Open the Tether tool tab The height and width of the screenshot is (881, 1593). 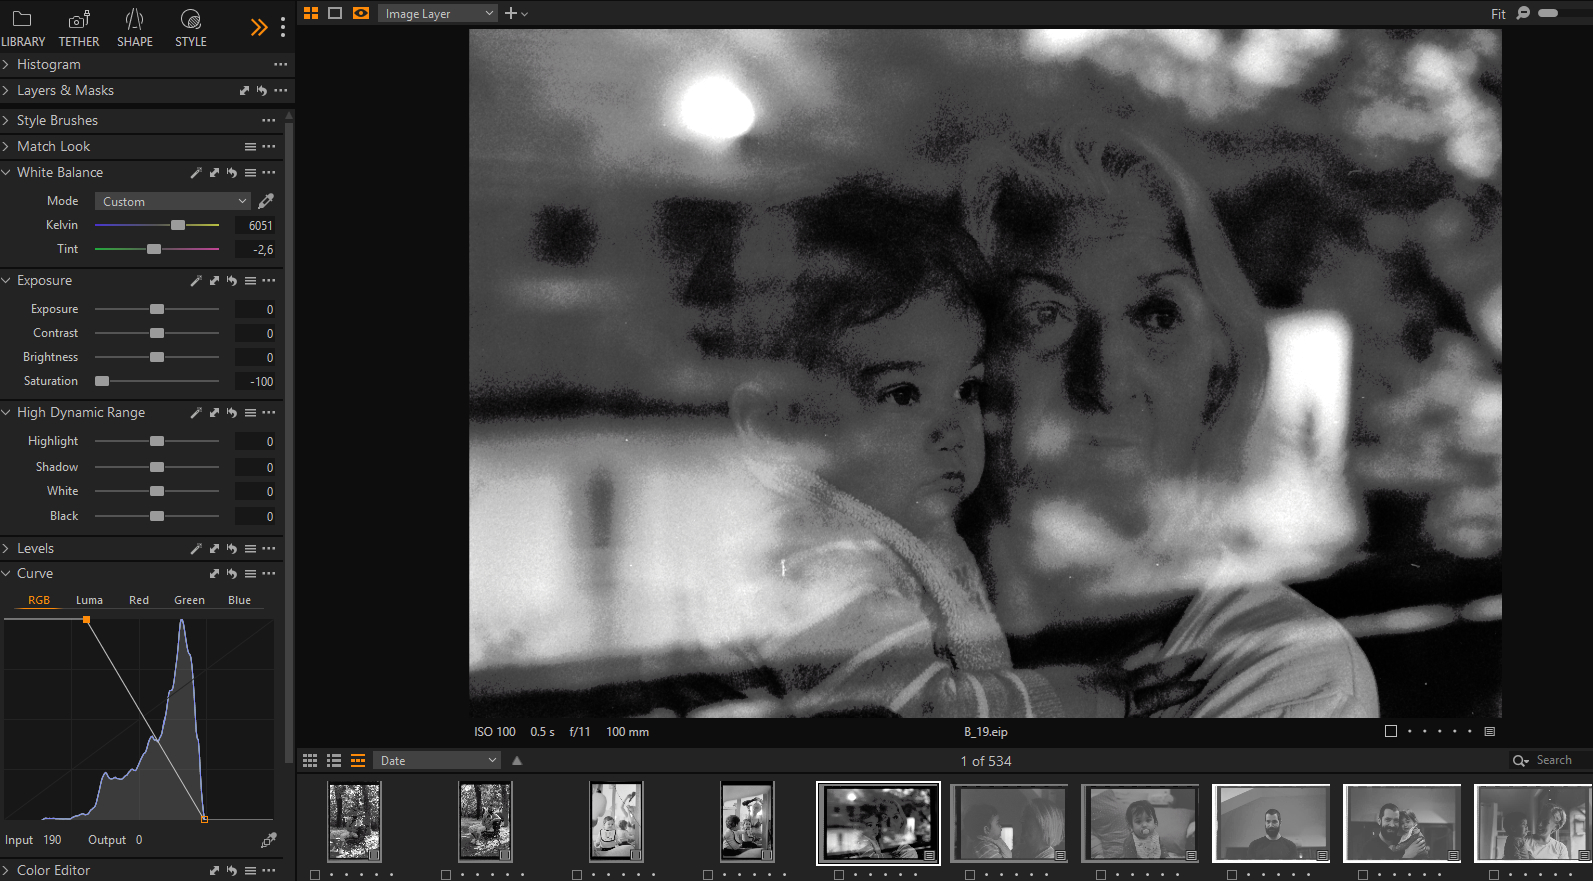pos(79,28)
